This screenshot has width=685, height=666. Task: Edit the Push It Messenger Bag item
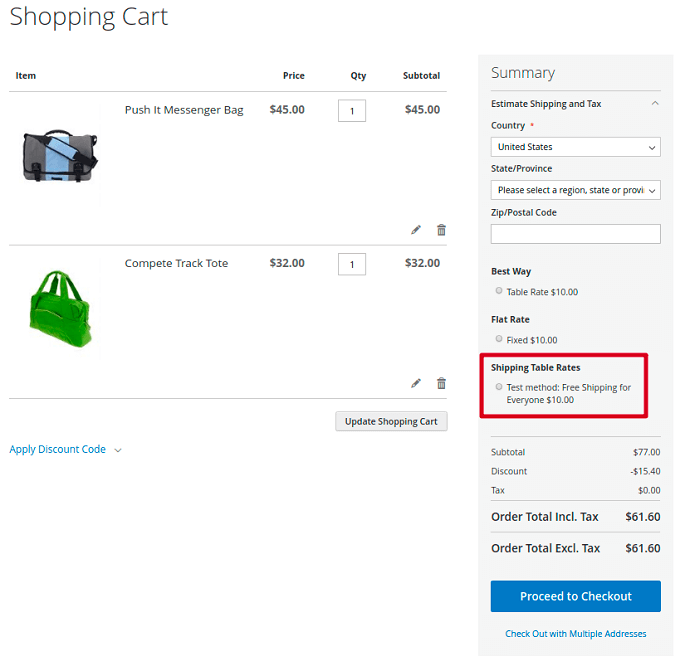(x=416, y=230)
